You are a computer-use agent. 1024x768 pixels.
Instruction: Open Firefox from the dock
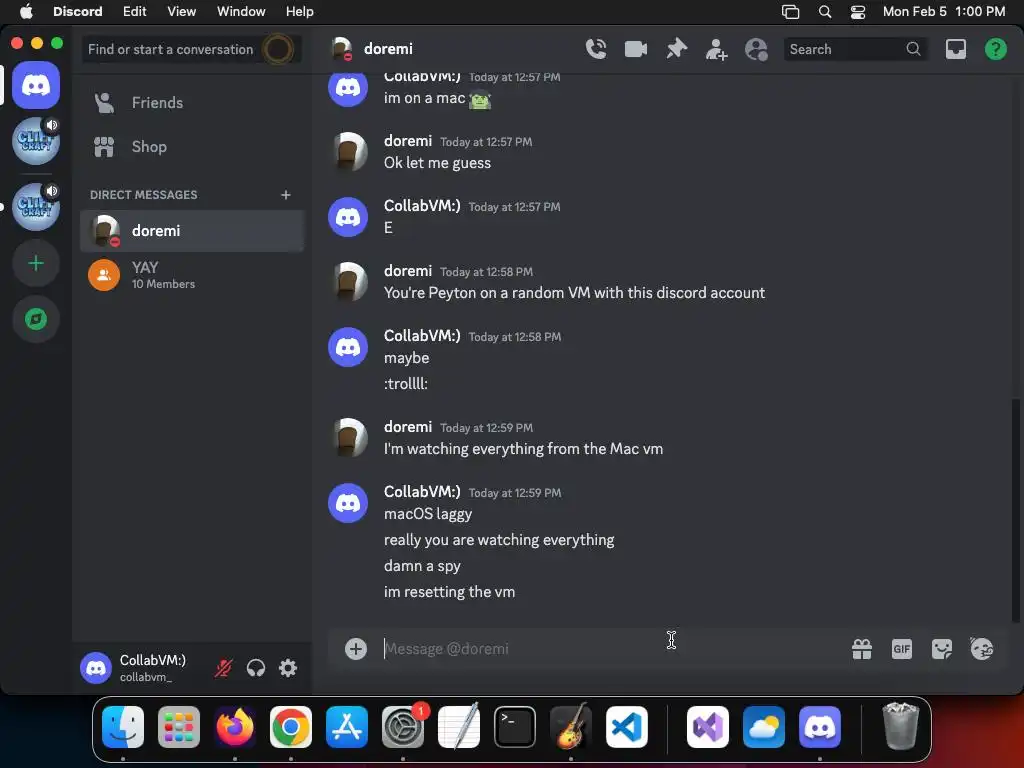point(234,727)
